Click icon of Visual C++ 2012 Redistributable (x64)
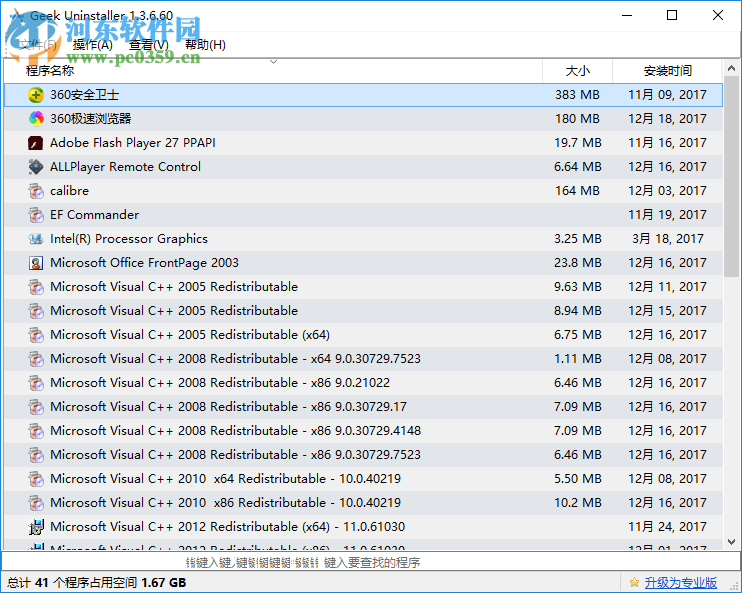 pos(36,527)
